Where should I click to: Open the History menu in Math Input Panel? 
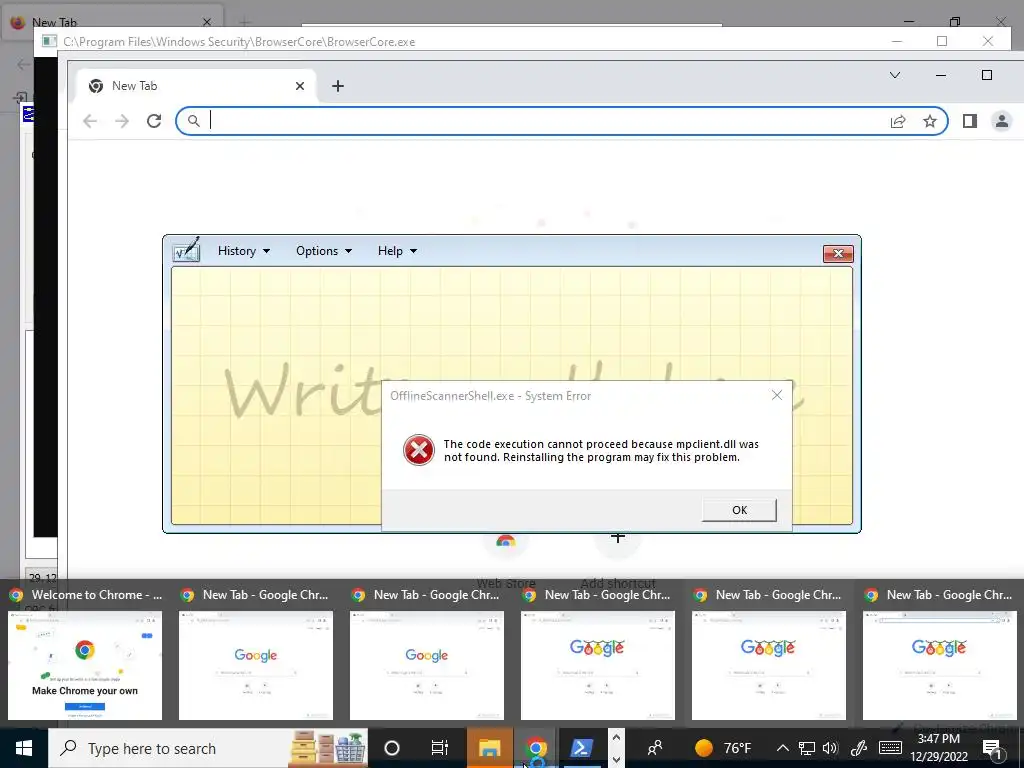[244, 251]
